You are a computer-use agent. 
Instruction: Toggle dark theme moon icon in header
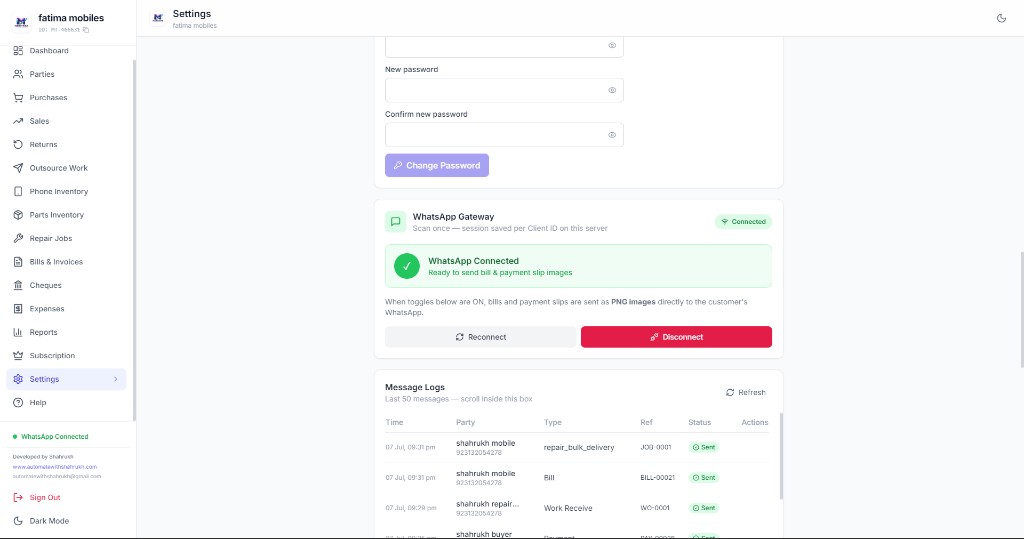1001,18
